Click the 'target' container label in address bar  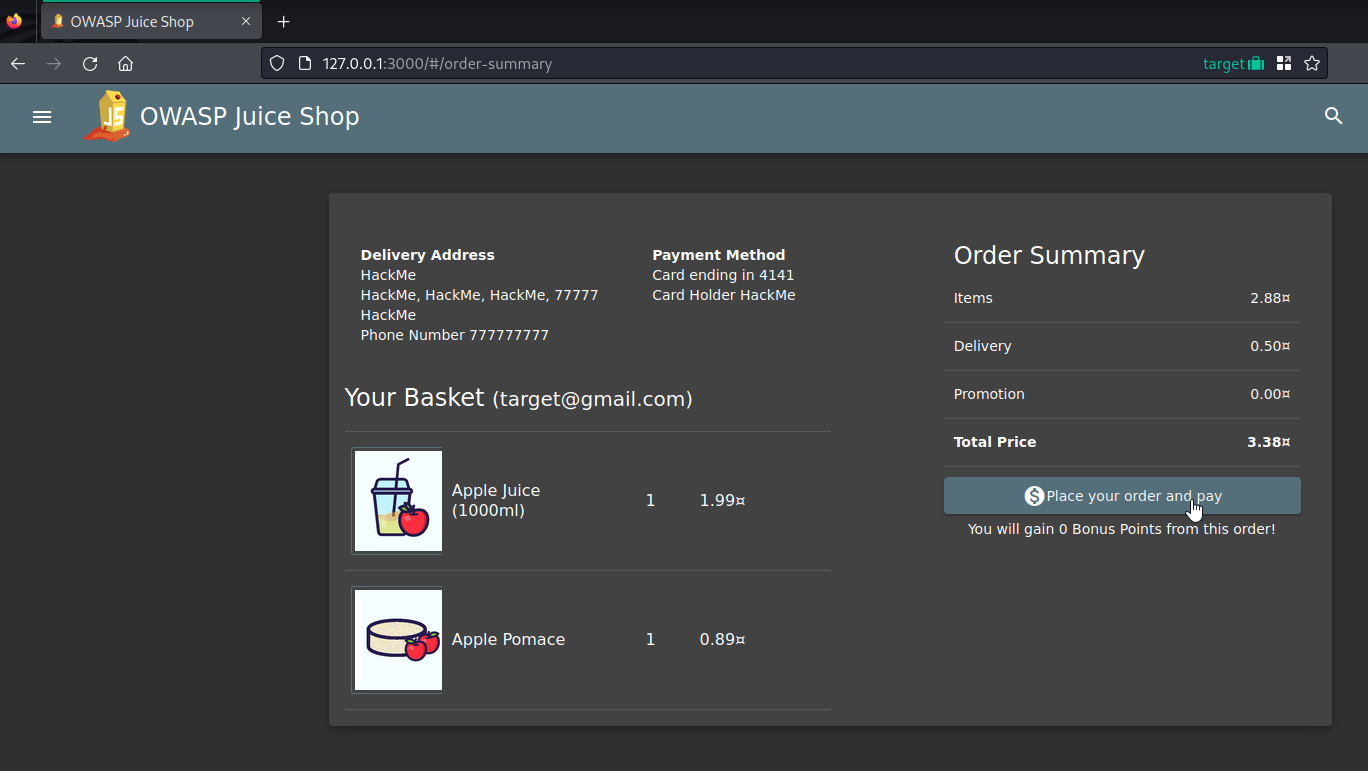[1223, 64]
